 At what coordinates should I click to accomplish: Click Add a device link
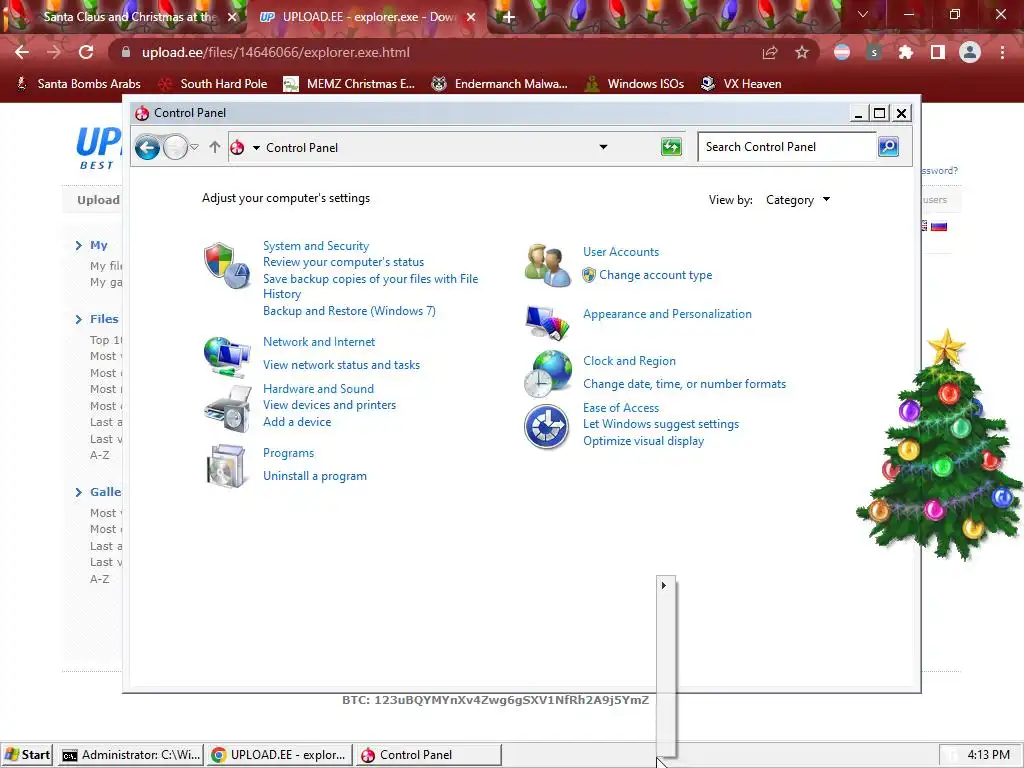tap(297, 422)
